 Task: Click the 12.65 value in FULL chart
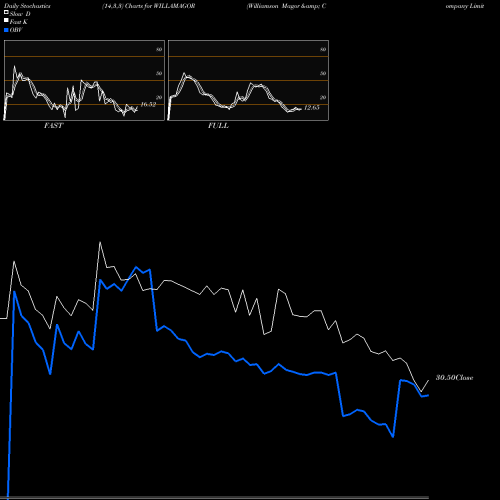click(312, 107)
